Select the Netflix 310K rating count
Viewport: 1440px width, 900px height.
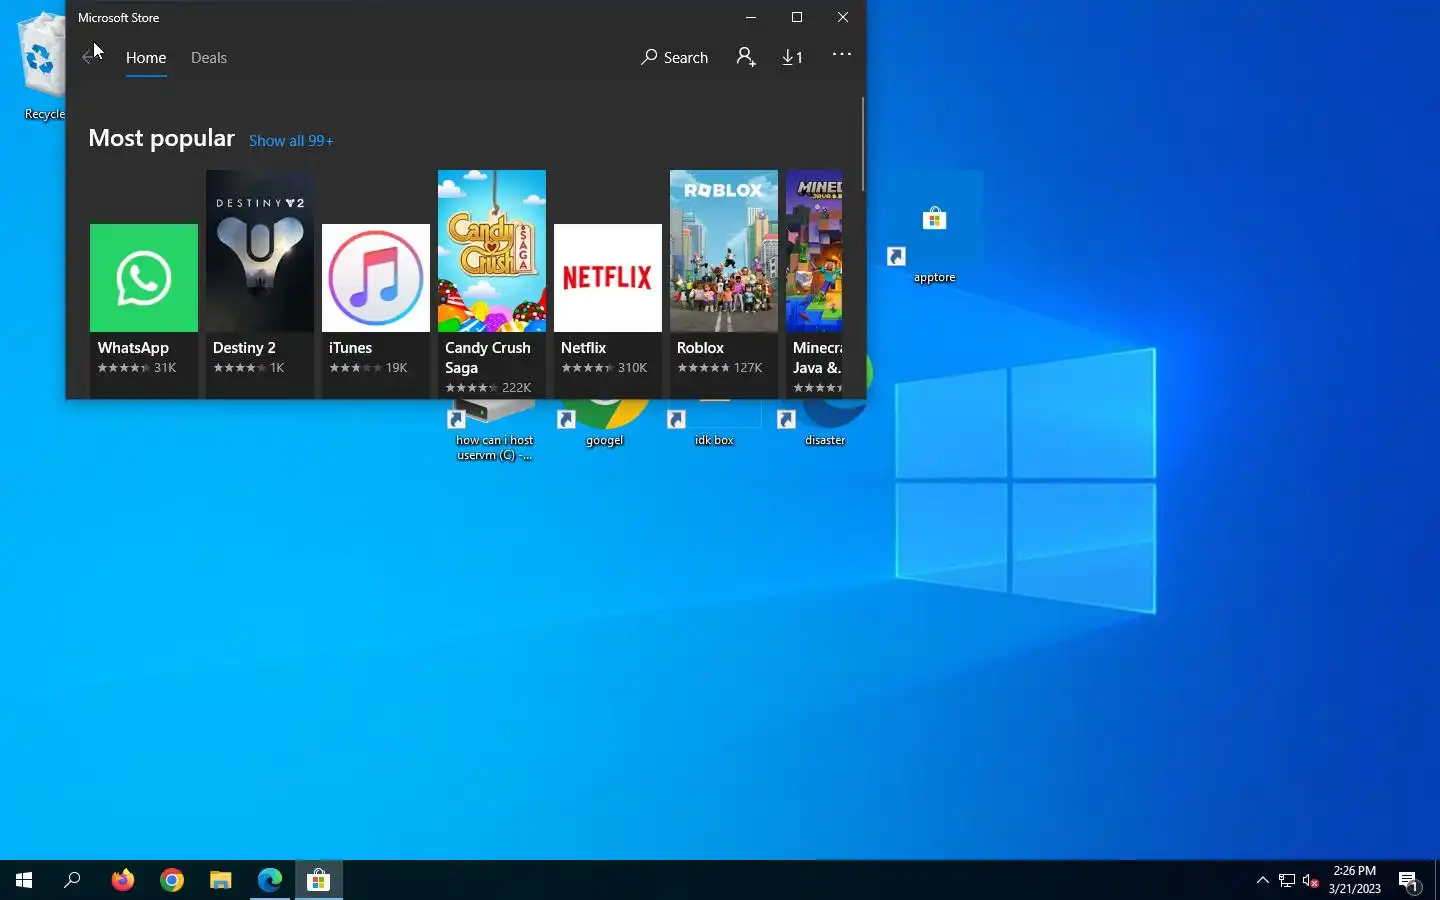tap(632, 368)
